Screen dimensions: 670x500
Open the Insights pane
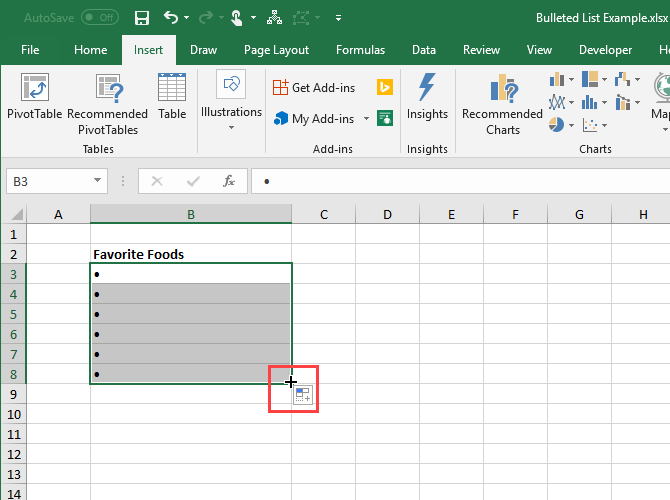point(427,99)
